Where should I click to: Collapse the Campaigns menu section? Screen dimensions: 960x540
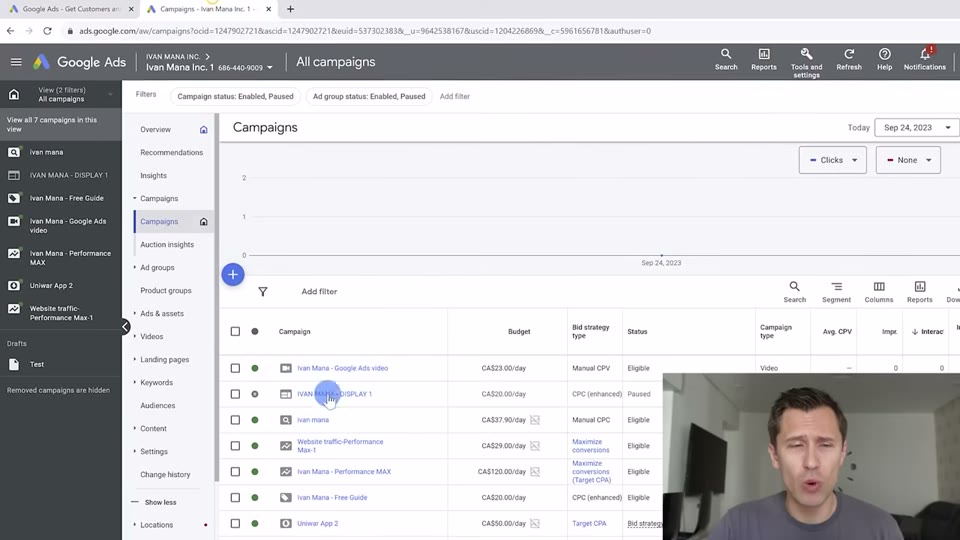[159, 198]
